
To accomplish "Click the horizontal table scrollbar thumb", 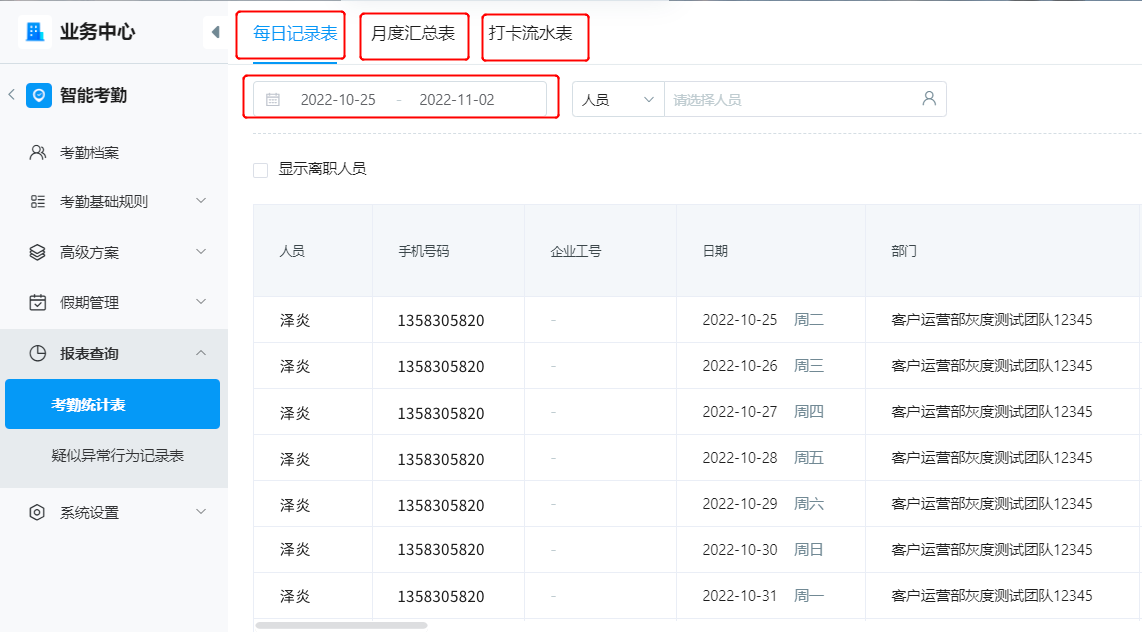I will 342,625.
